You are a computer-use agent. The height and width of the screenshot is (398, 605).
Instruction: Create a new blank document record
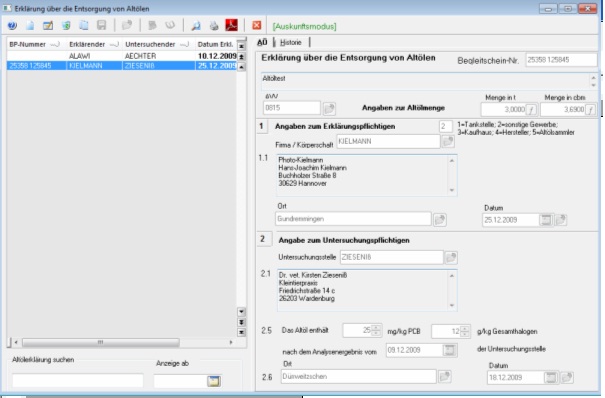(30, 26)
